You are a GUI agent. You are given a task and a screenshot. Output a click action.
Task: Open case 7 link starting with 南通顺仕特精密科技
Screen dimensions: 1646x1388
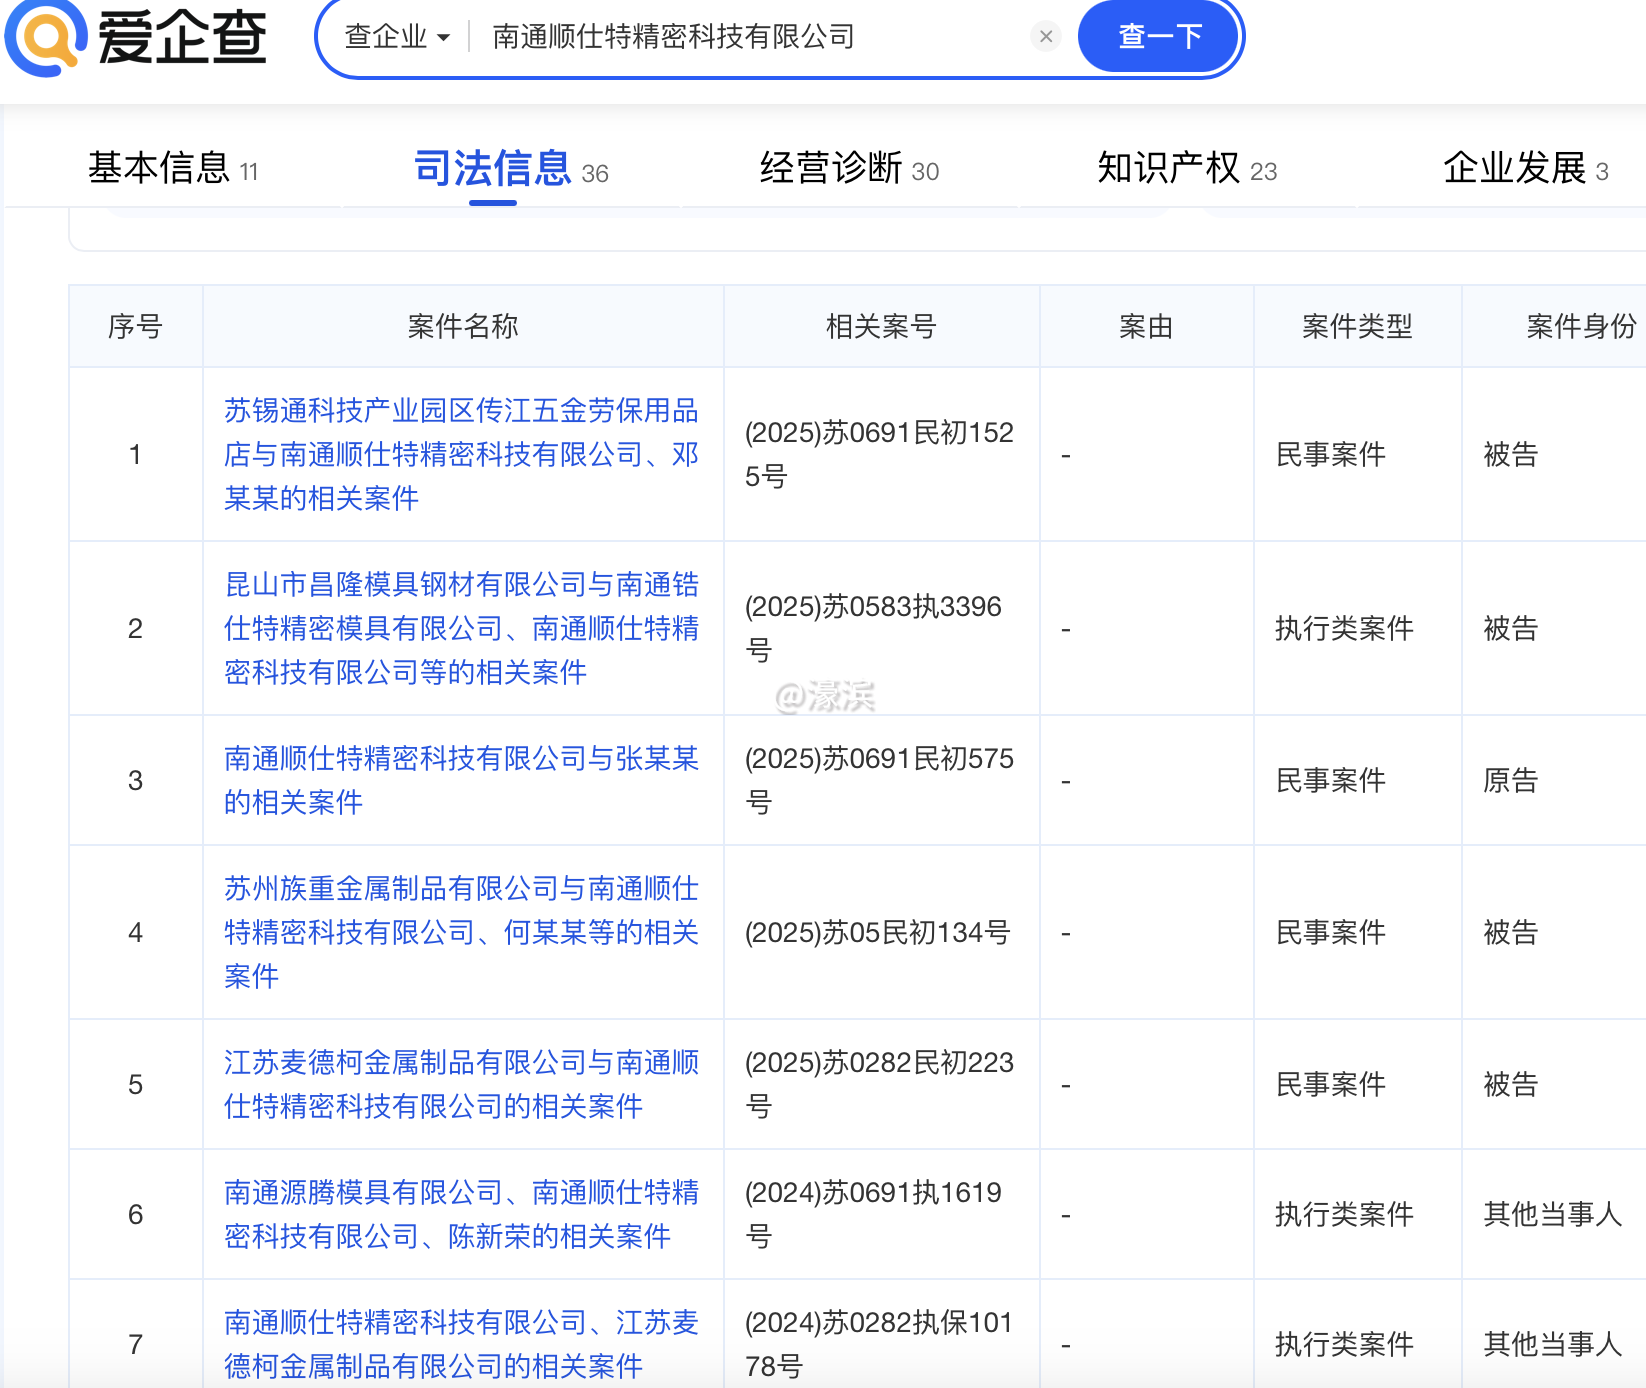click(461, 1344)
